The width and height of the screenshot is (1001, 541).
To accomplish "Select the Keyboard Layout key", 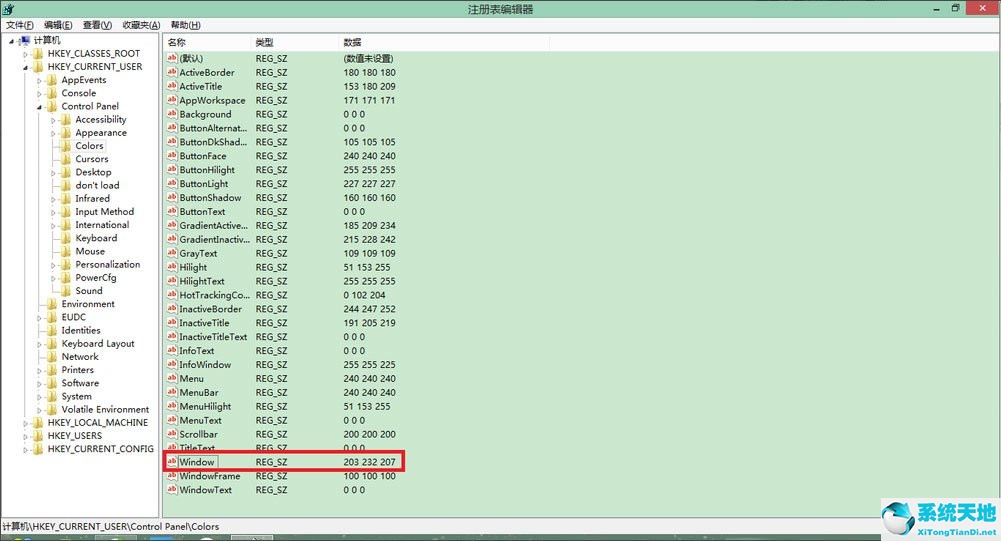I will click(98, 344).
